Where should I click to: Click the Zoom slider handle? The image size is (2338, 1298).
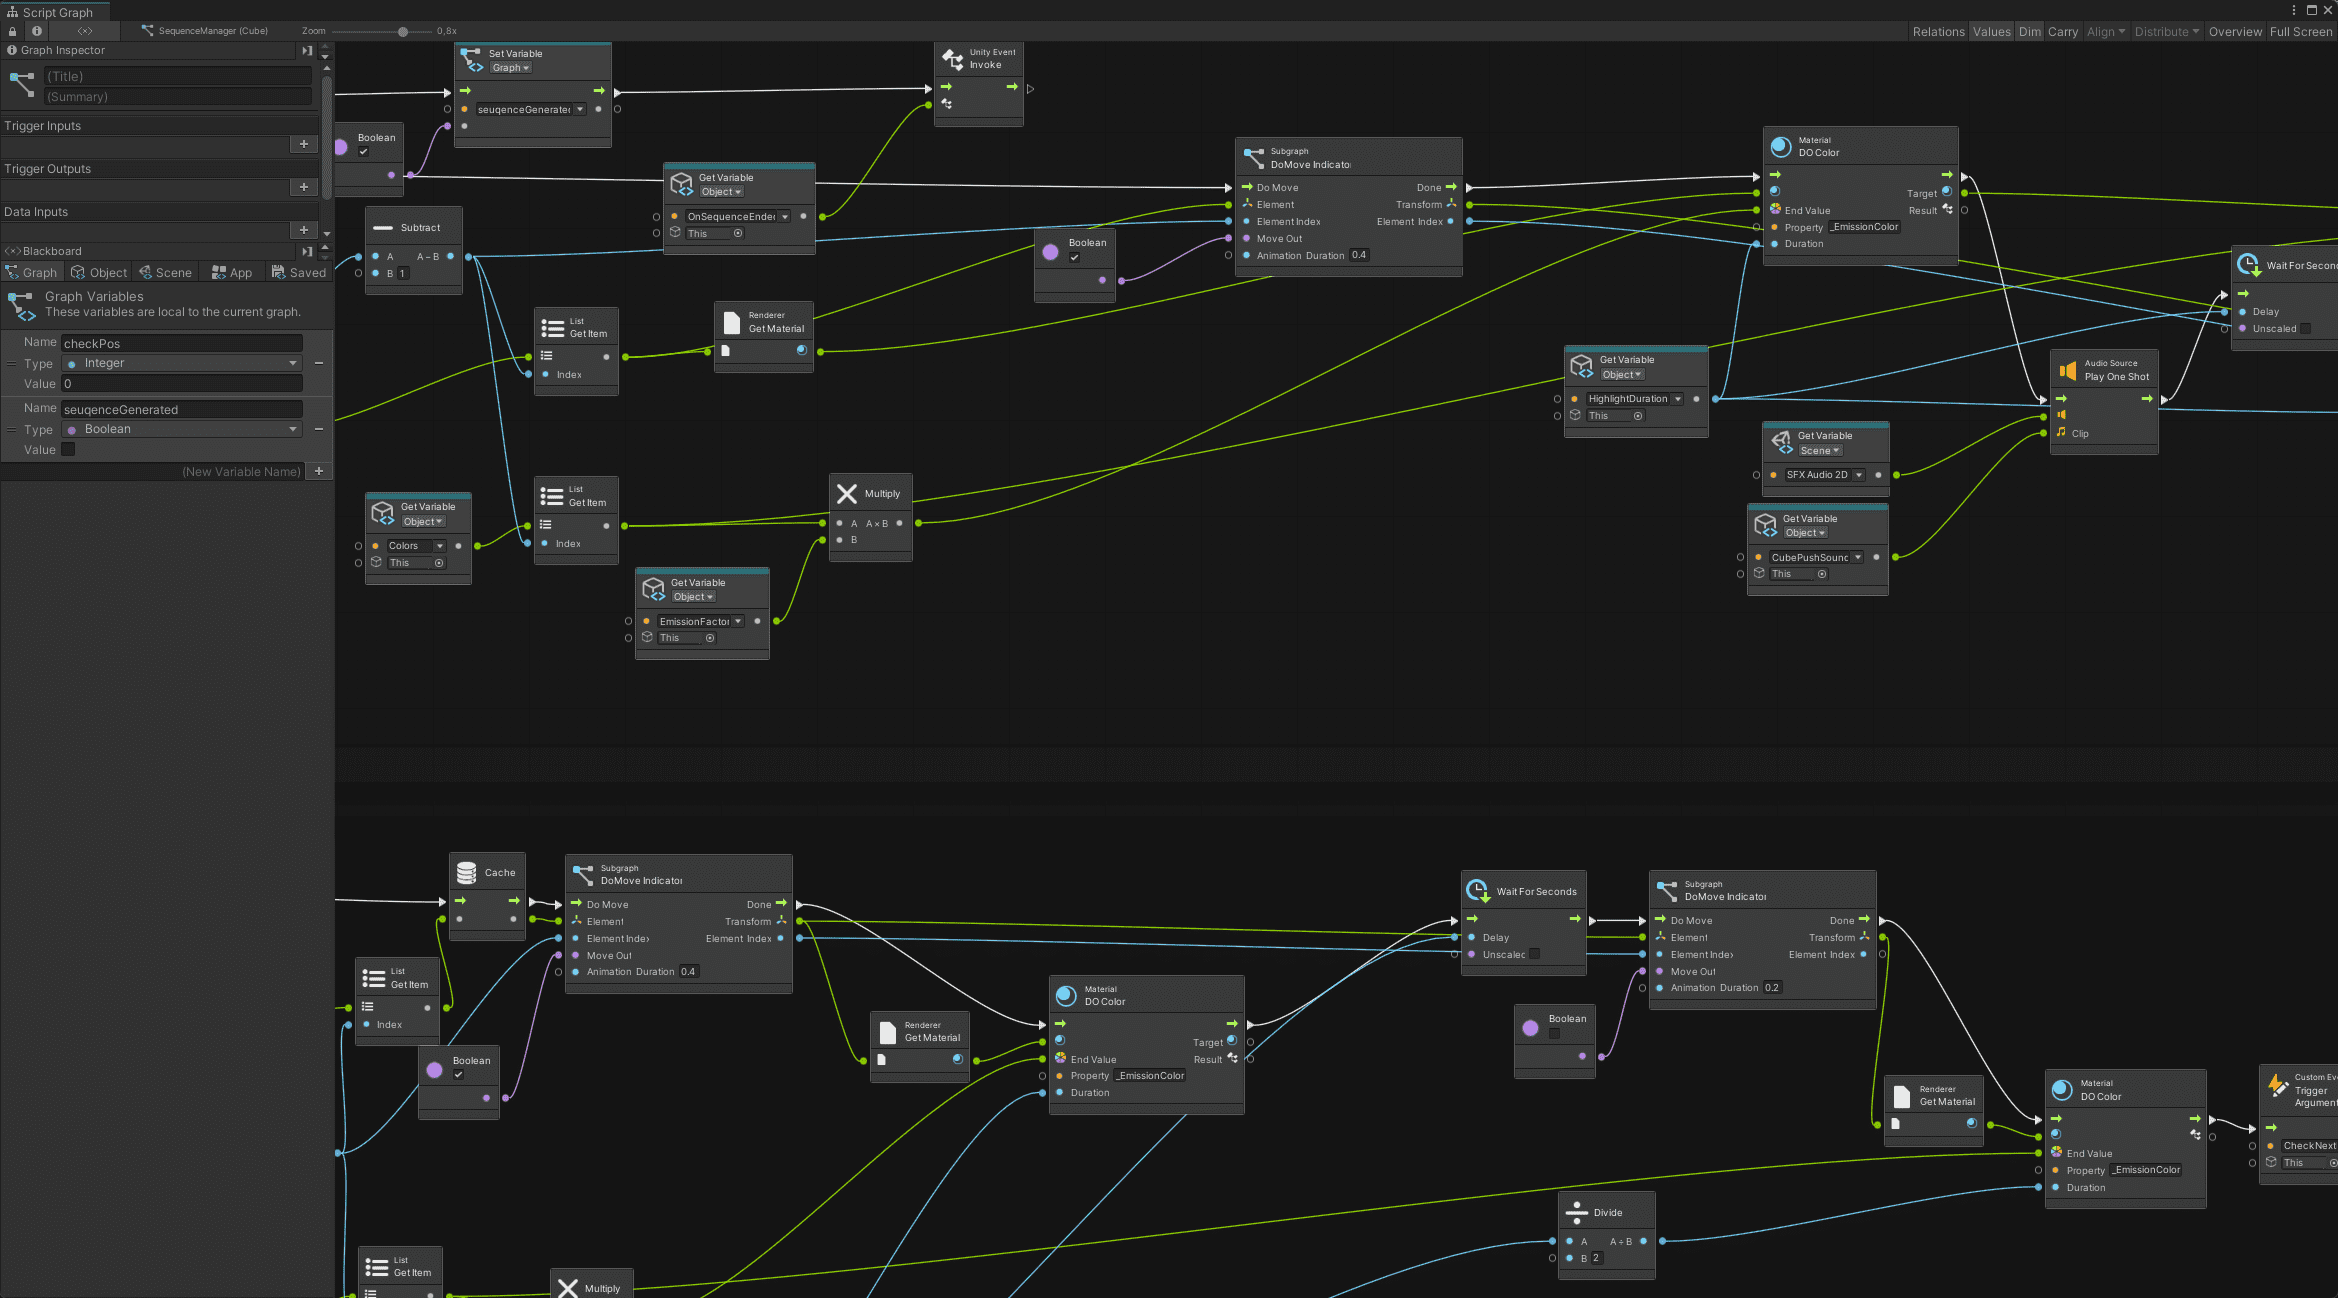coord(403,32)
